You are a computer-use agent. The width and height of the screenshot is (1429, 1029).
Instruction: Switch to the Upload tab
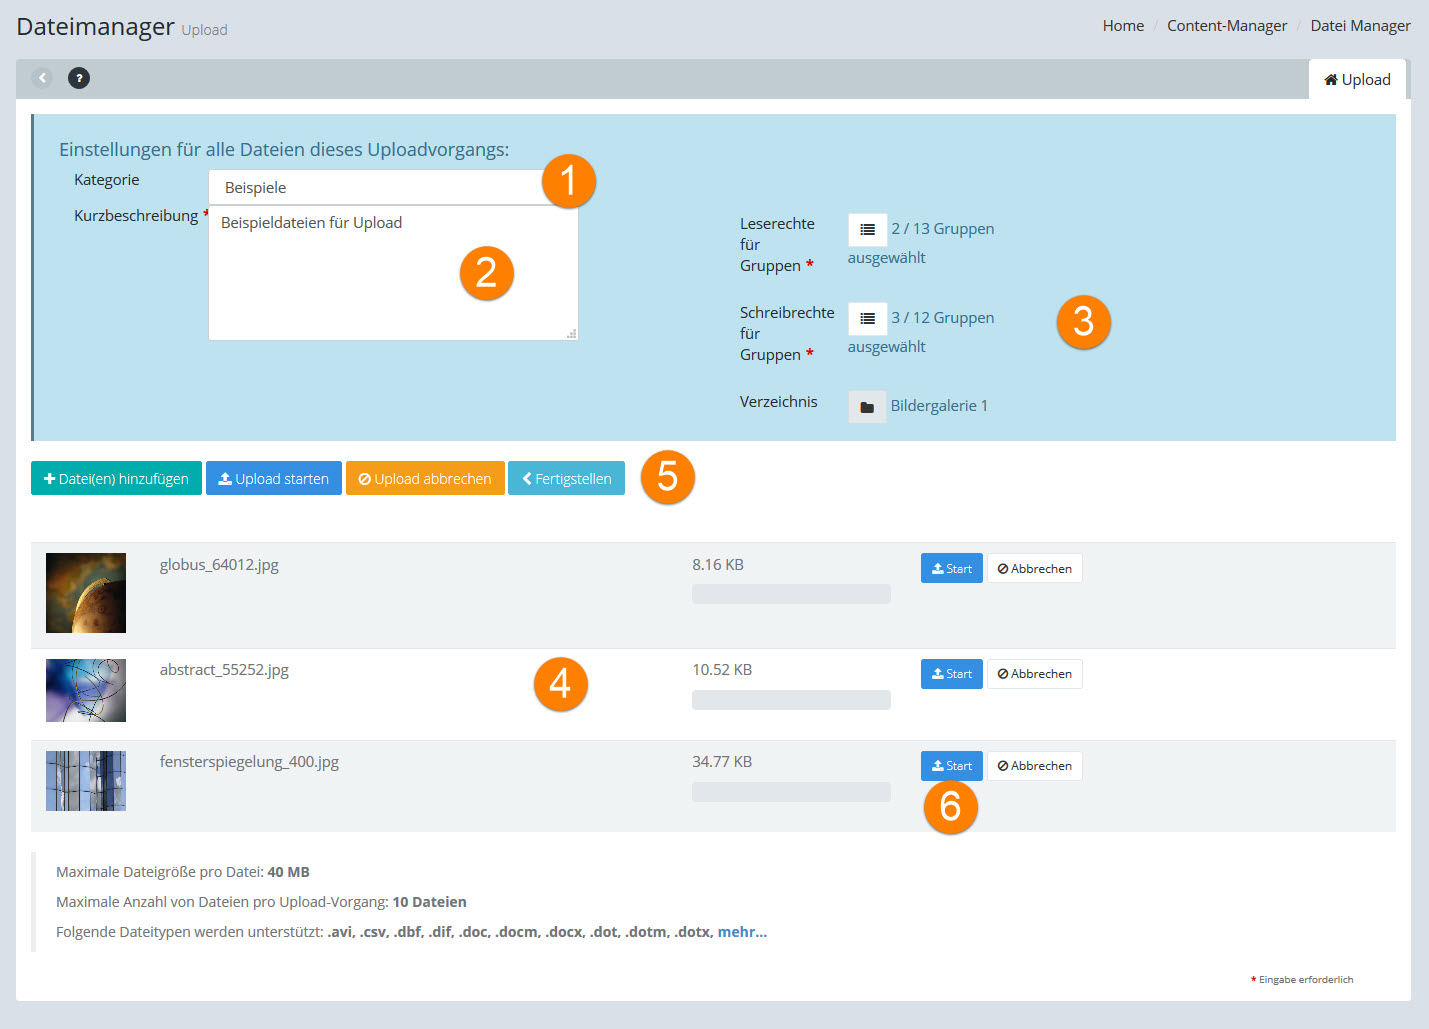(x=1357, y=80)
